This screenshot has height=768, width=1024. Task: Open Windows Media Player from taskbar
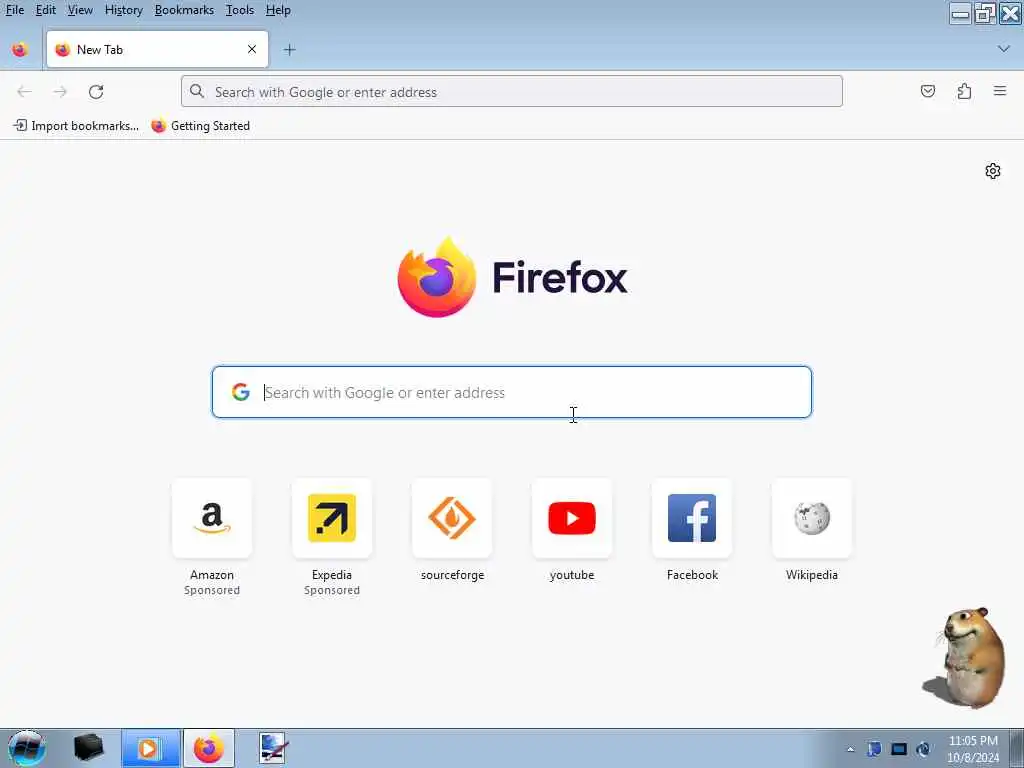(150, 748)
